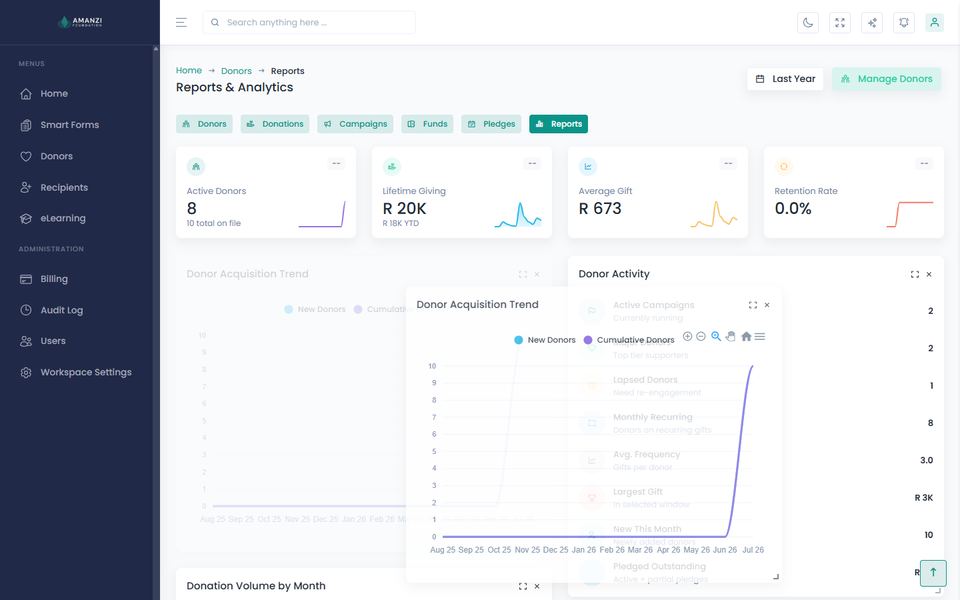Viewport: 960px width, 600px height.
Task: Click the Average Gift card icon
Action: click(588, 167)
